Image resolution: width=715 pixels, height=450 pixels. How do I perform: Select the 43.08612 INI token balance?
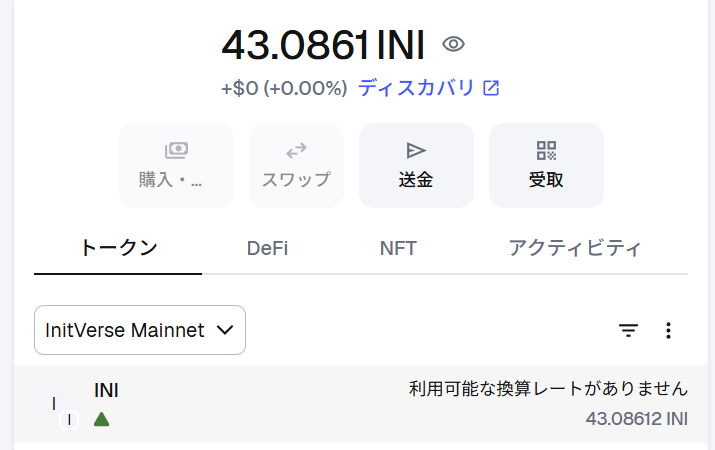pyautogui.click(x=636, y=418)
